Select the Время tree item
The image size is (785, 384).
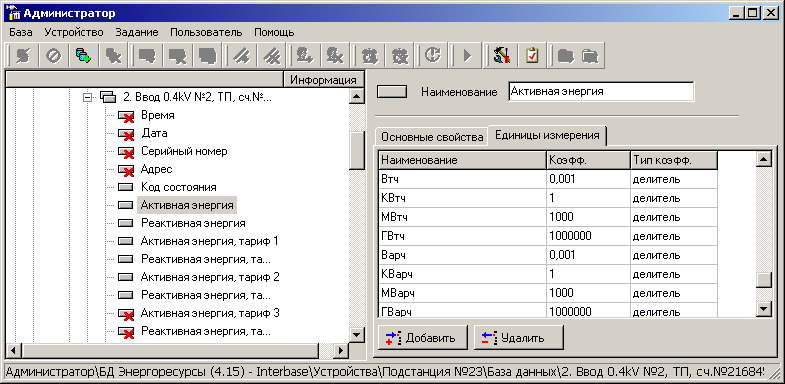click(x=158, y=115)
